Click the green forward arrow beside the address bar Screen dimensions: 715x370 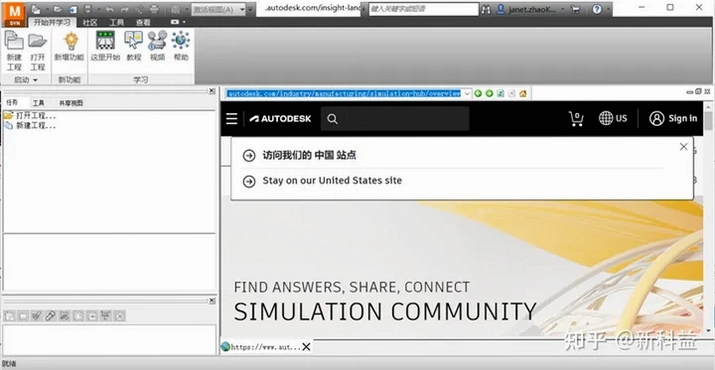tap(489, 94)
